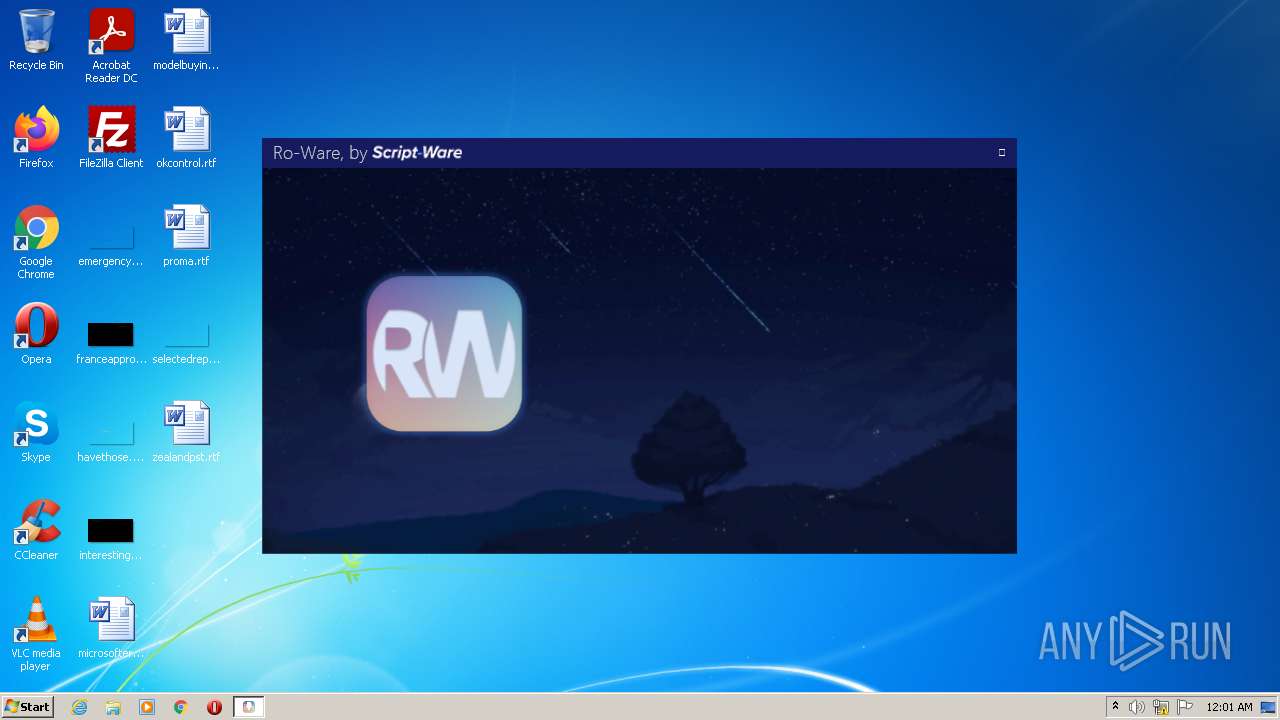Open Windows Explorer from the taskbar
Viewport: 1280px width, 720px height.
coord(113,707)
